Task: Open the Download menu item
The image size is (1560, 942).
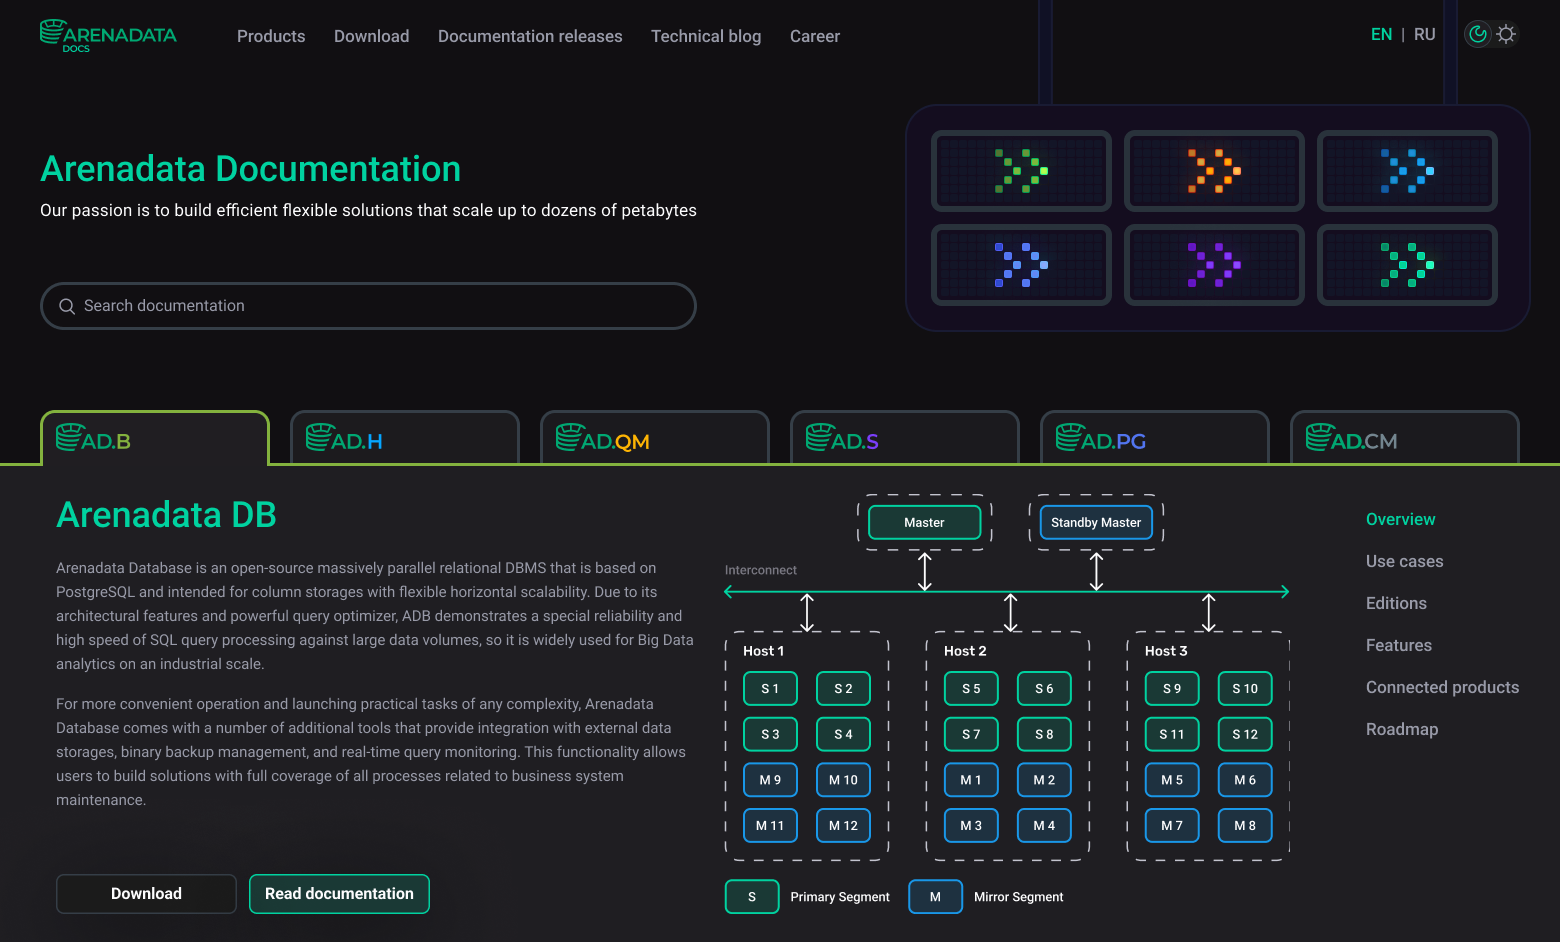Action: 371,36
